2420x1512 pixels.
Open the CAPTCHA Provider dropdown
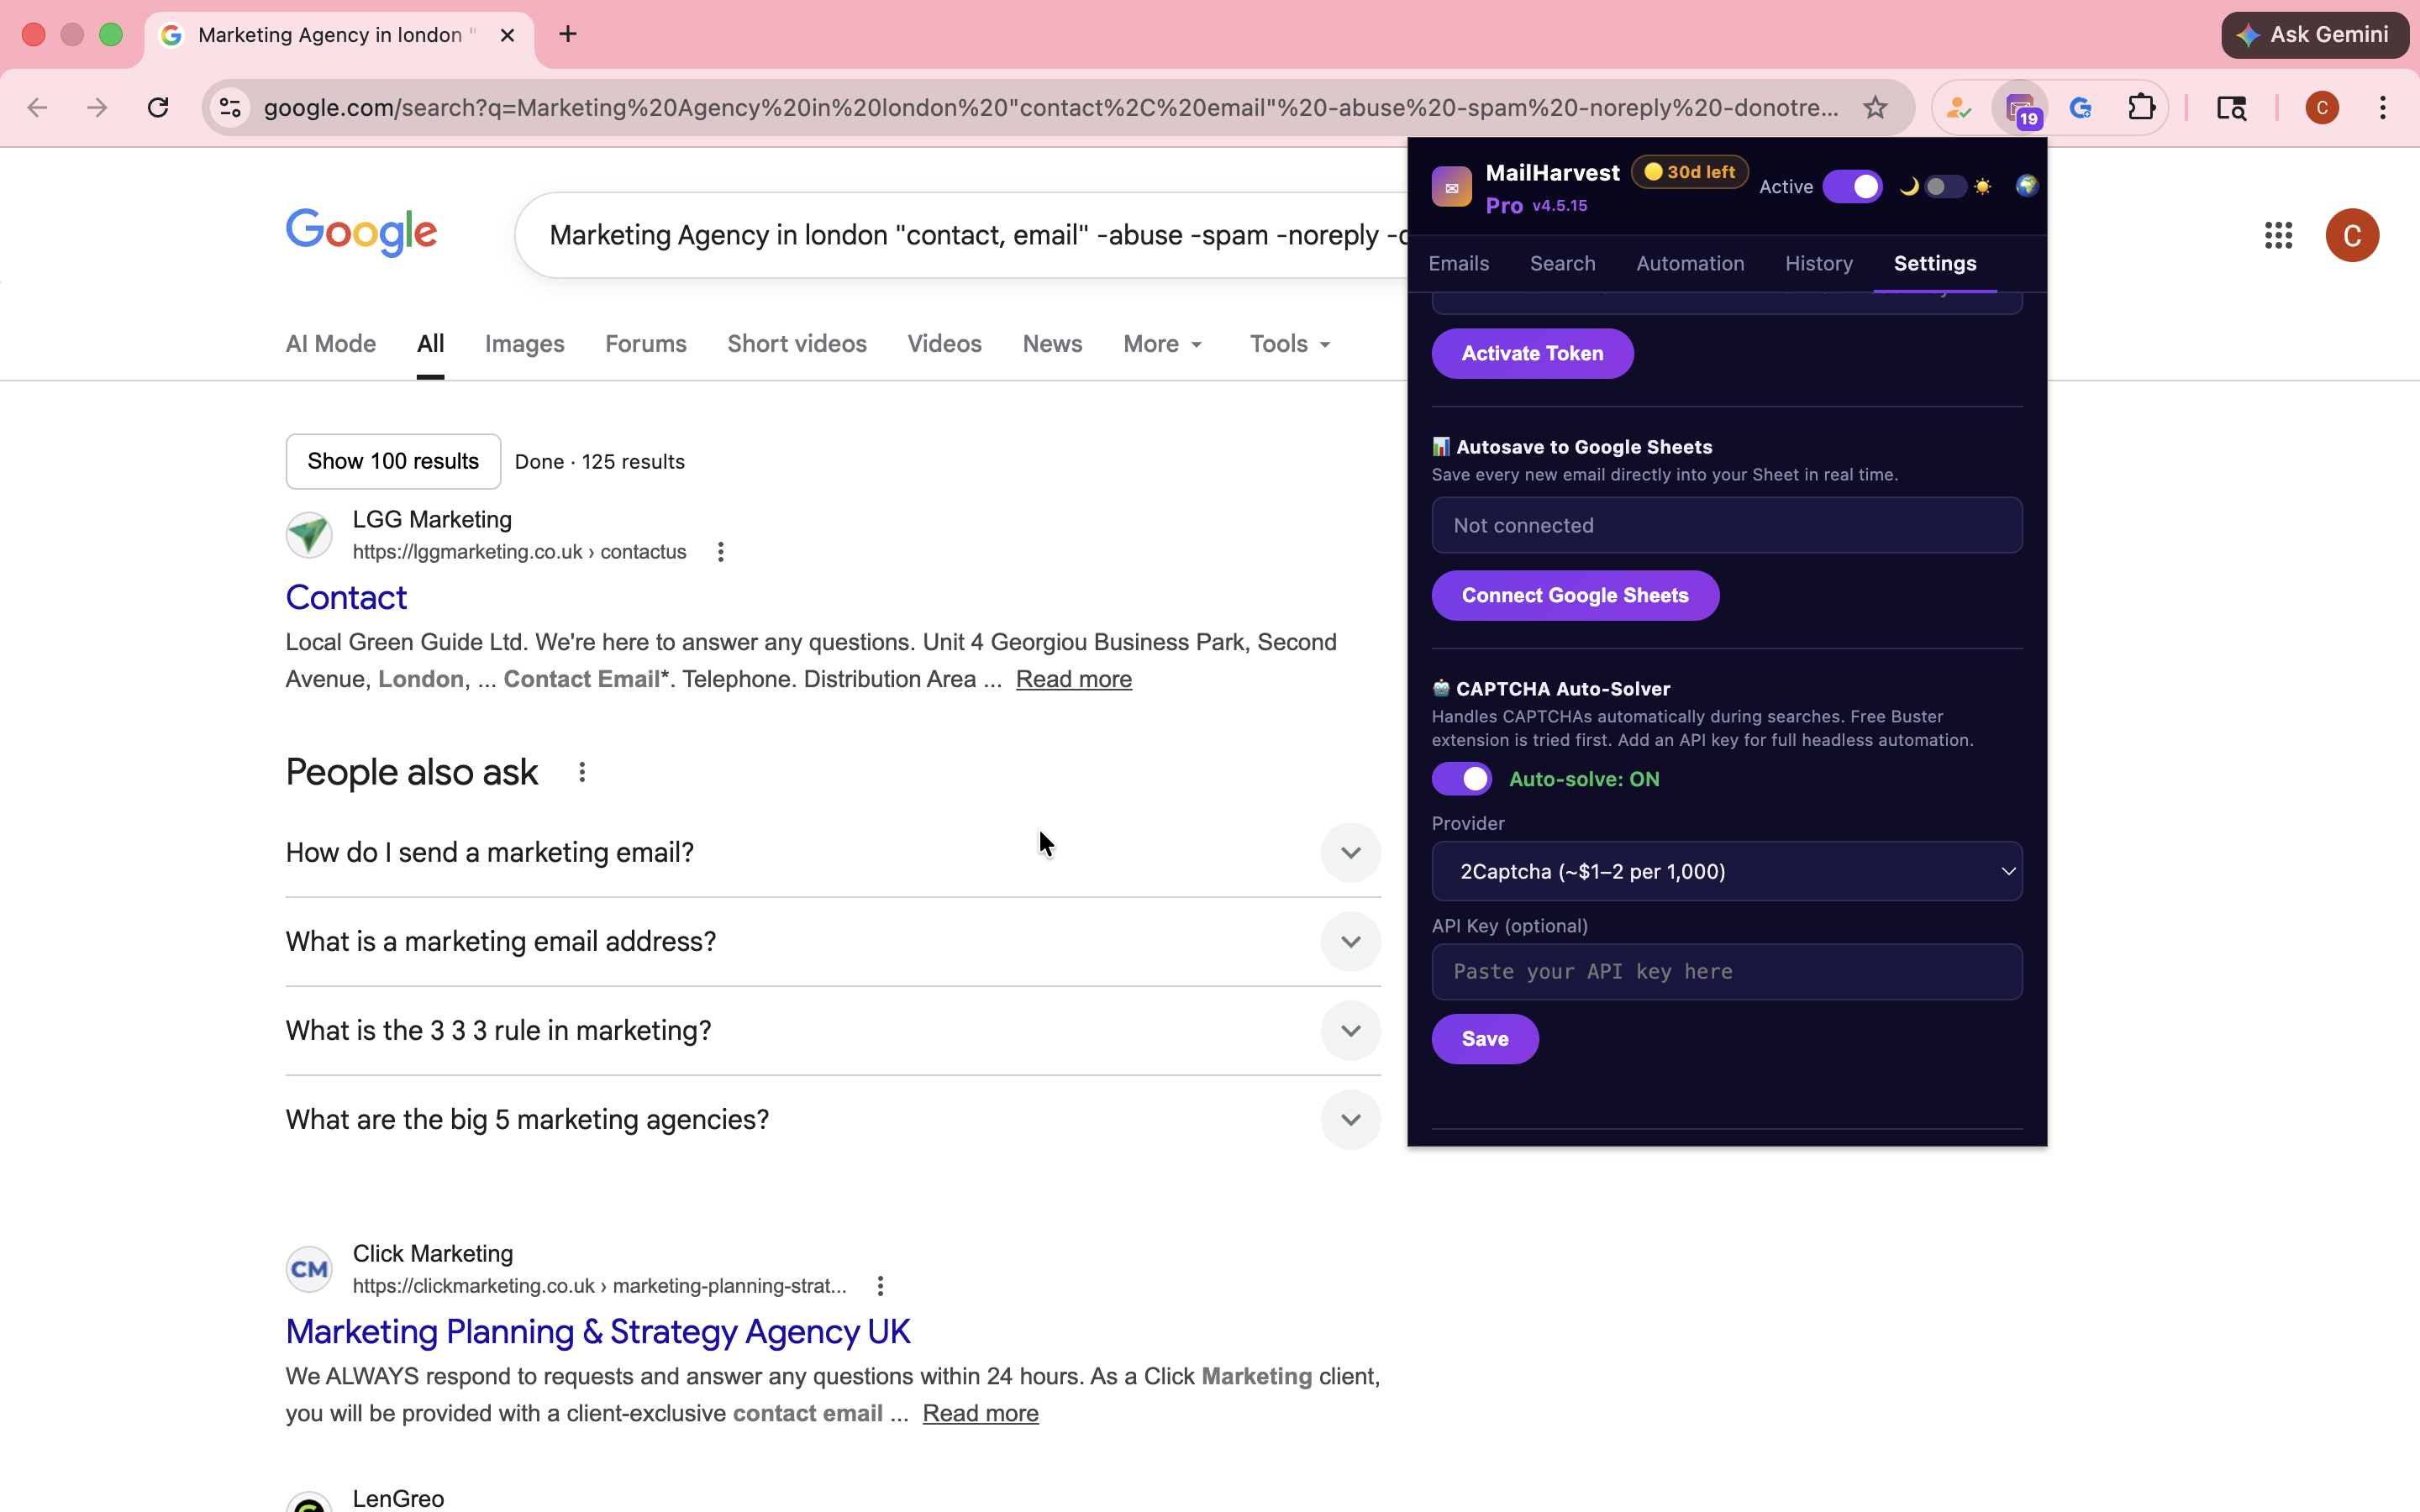tap(1727, 871)
